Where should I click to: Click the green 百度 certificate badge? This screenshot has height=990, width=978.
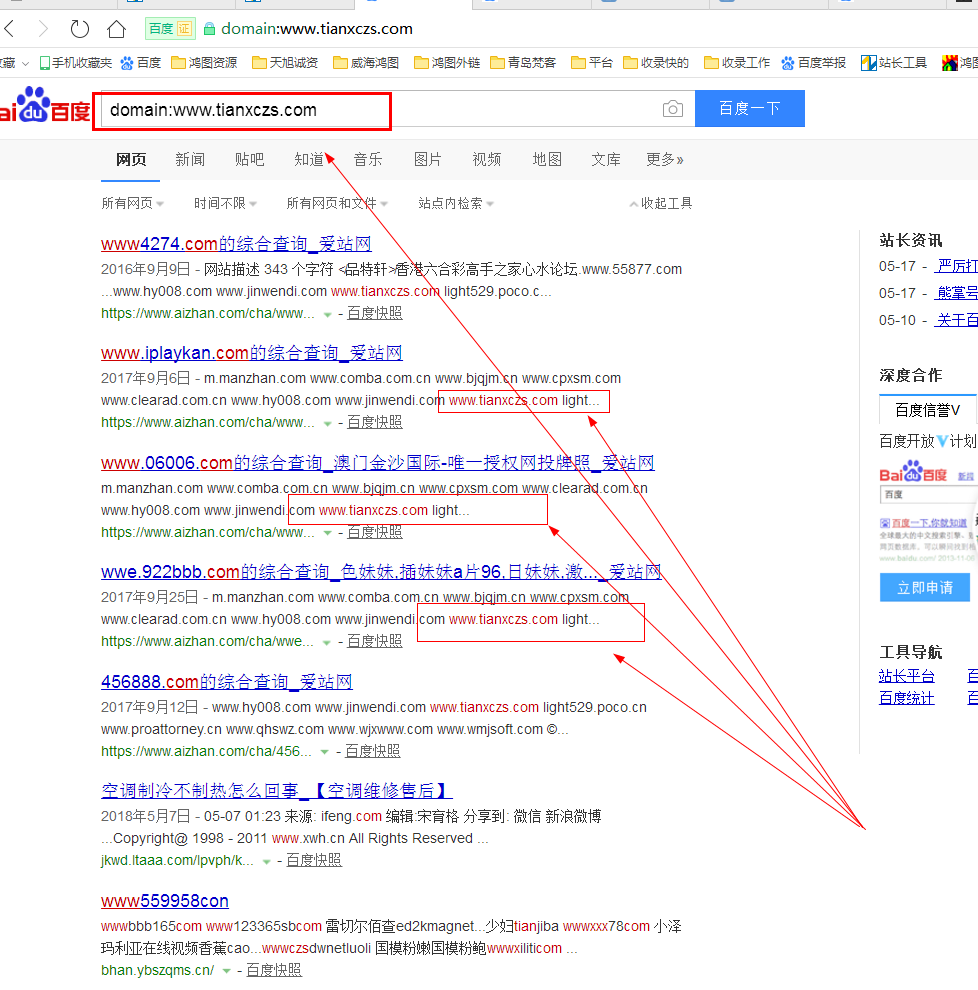click(x=170, y=28)
